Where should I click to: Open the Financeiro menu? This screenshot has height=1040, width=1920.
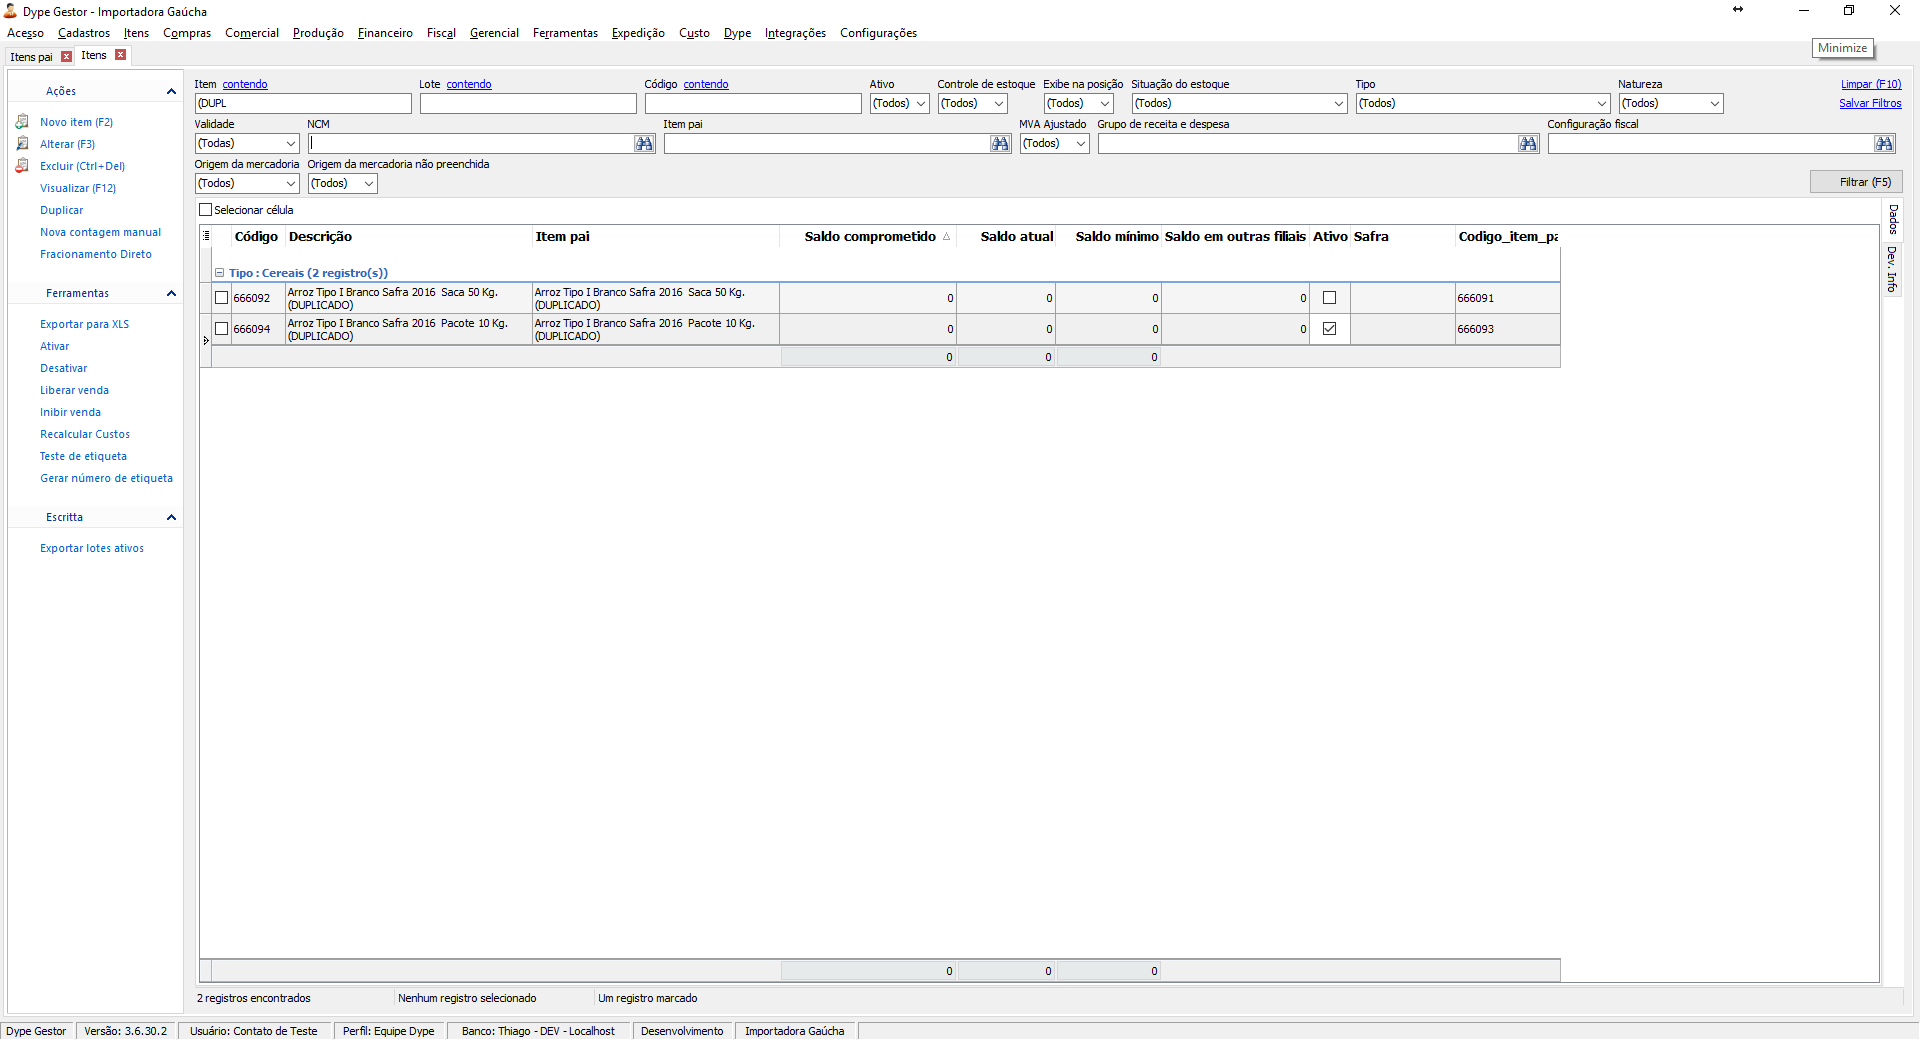[385, 33]
